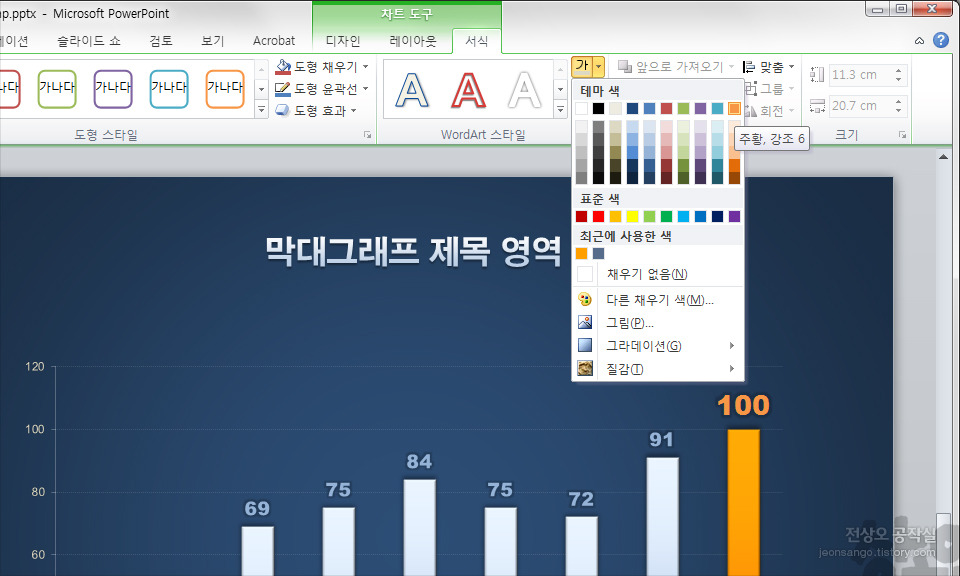Pick standard yellow color swatch
The image size is (960, 576).
(632, 216)
